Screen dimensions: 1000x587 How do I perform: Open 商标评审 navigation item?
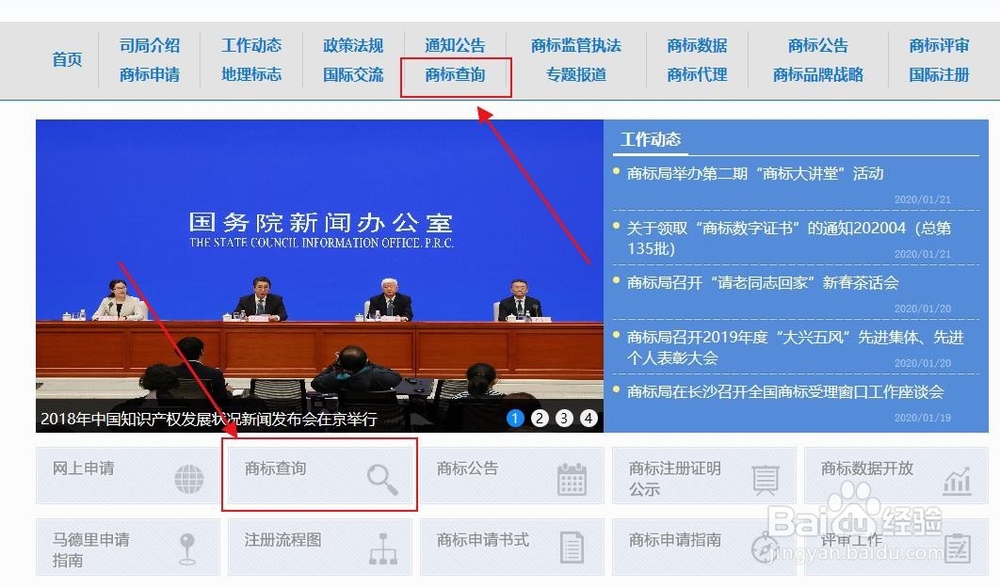click(939, 45)
